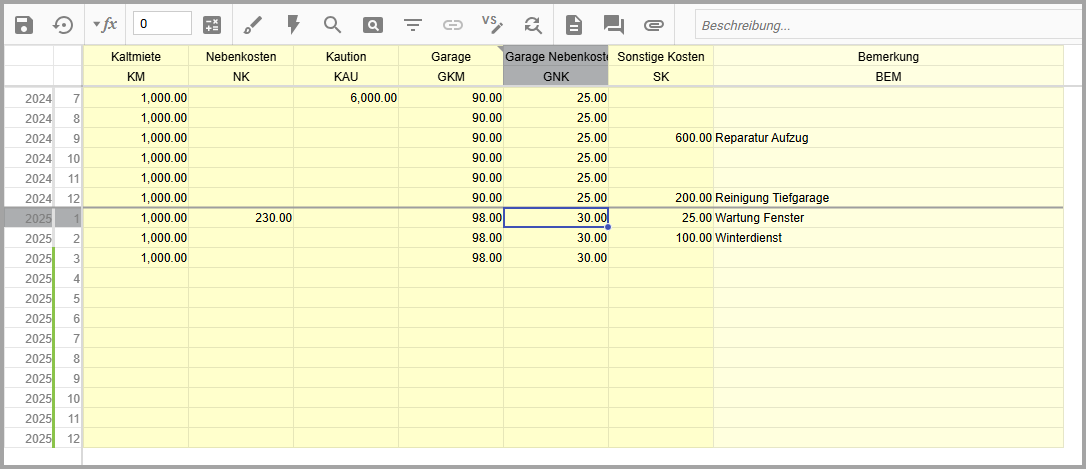Select row header 2025 month 1
1086x469 pixels.
40,218
